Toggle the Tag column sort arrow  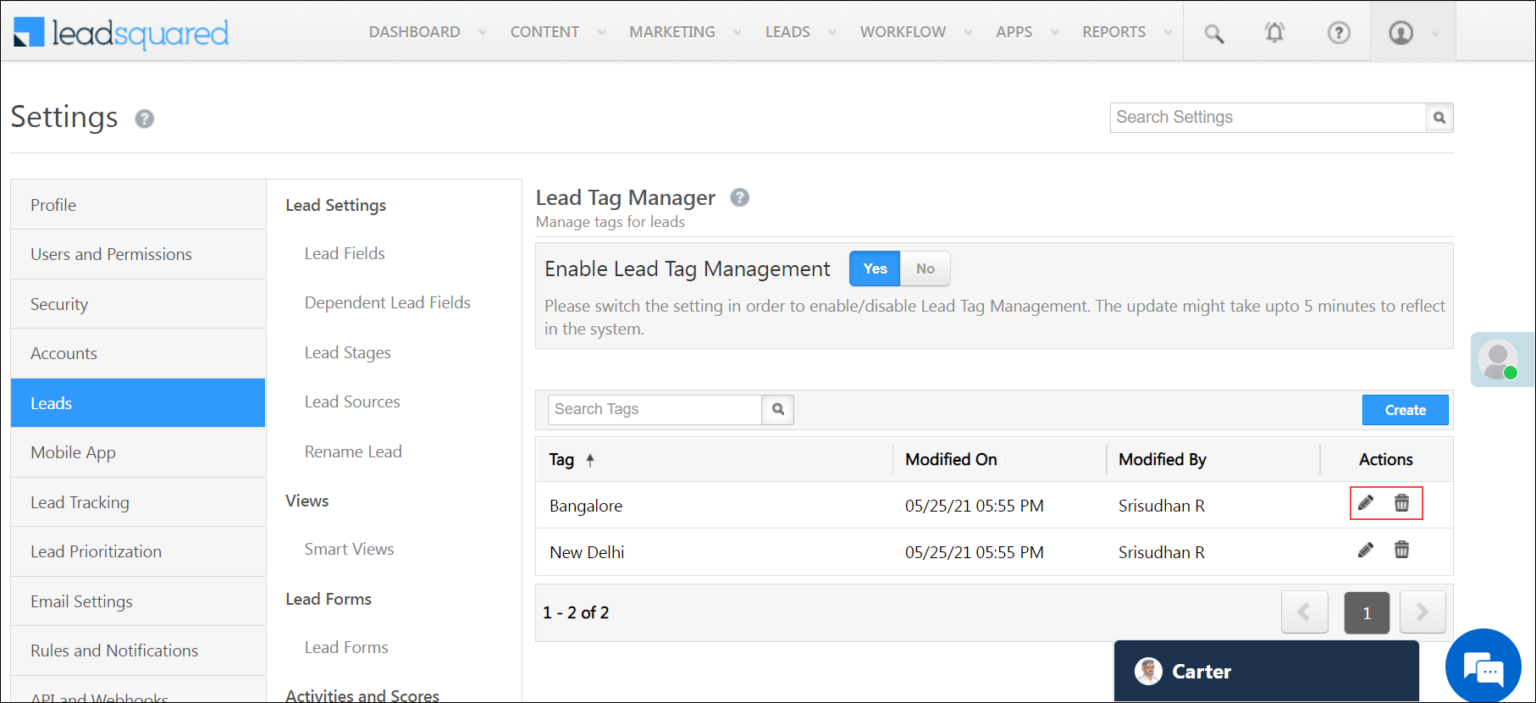click(x=589, y=459)
